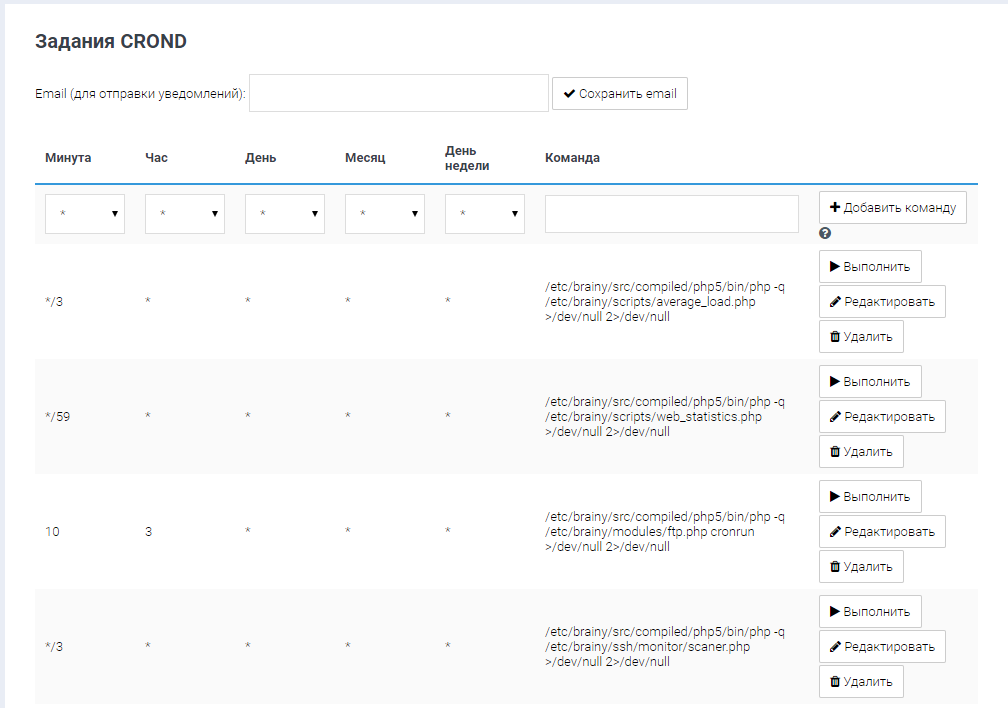Edit the average_load.php cron entry
The image size is (1008, 708).
point(882,302)
